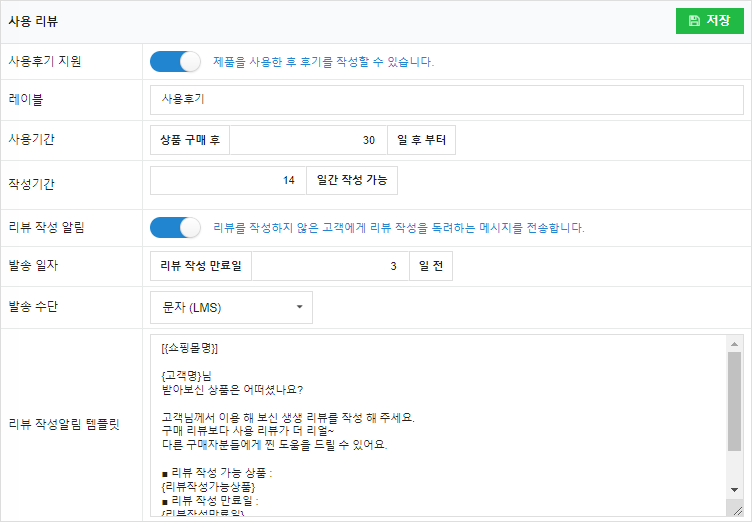Click the 발송 일자 field showing 3
Viewport: 752px width, 522px height.
331,266
